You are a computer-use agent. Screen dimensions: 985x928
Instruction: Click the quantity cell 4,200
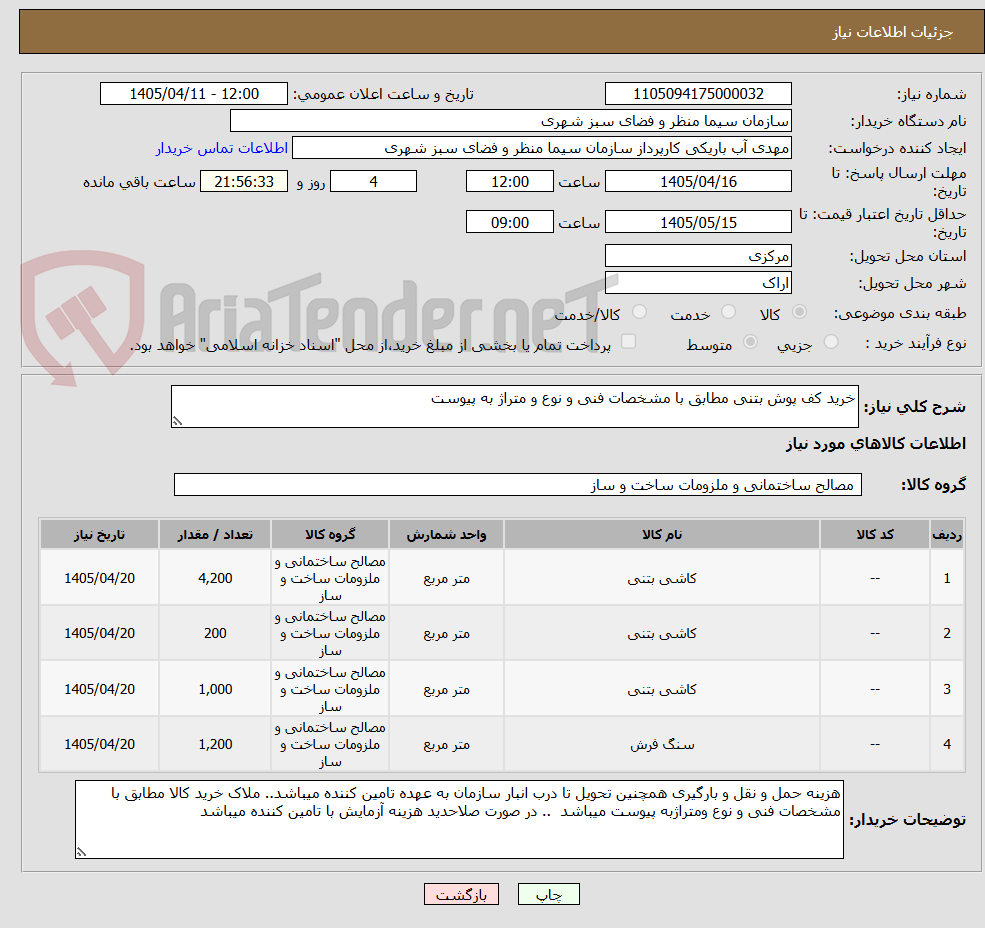point(215,578)
